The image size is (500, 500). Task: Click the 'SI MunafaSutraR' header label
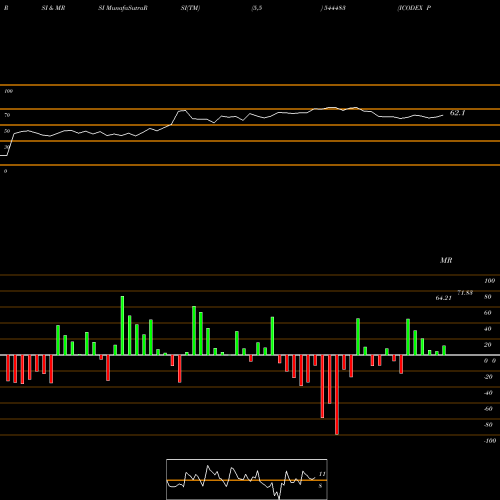(123, 8)
